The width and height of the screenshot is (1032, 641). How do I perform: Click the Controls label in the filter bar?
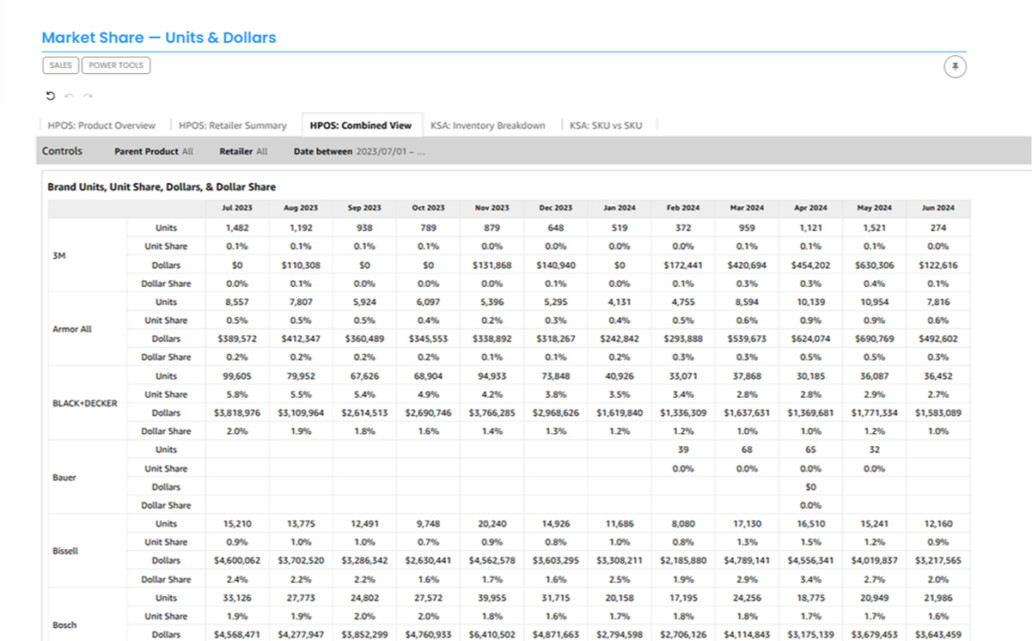62,151
